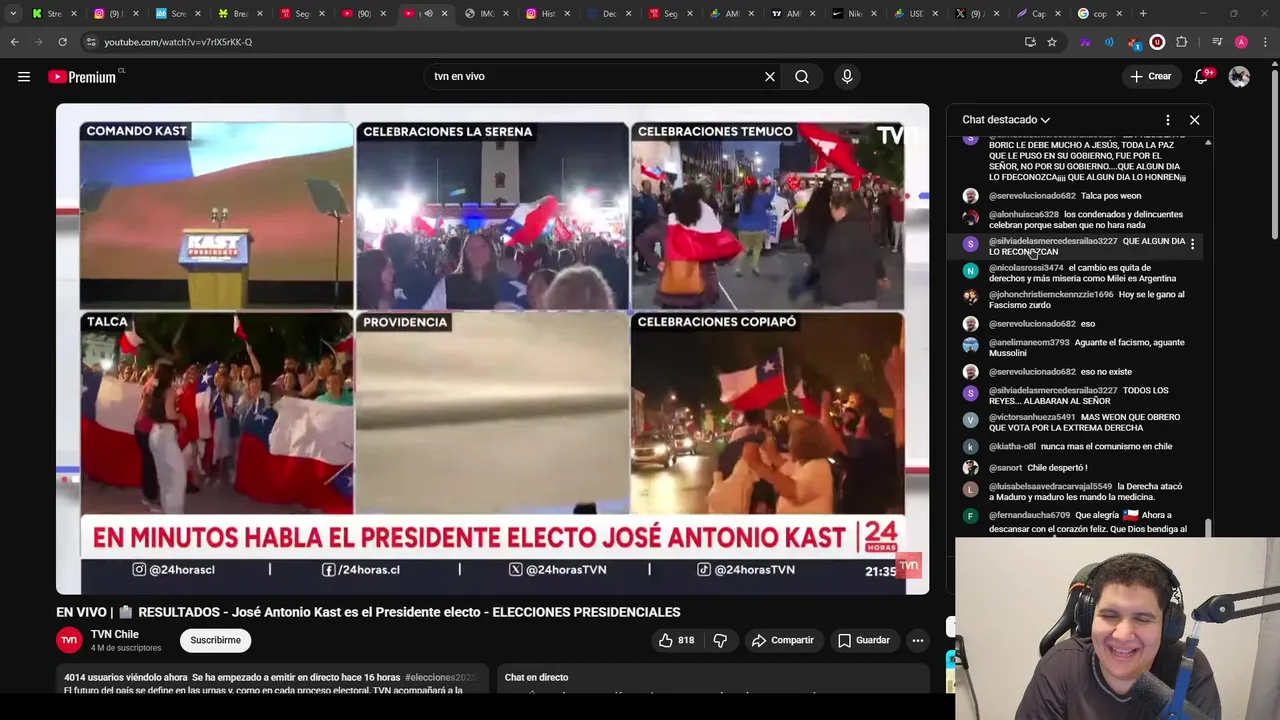Screen dimensions: 1280x720
Task: Open the YouTube account avatar menu
Action: coord(1239,77)
